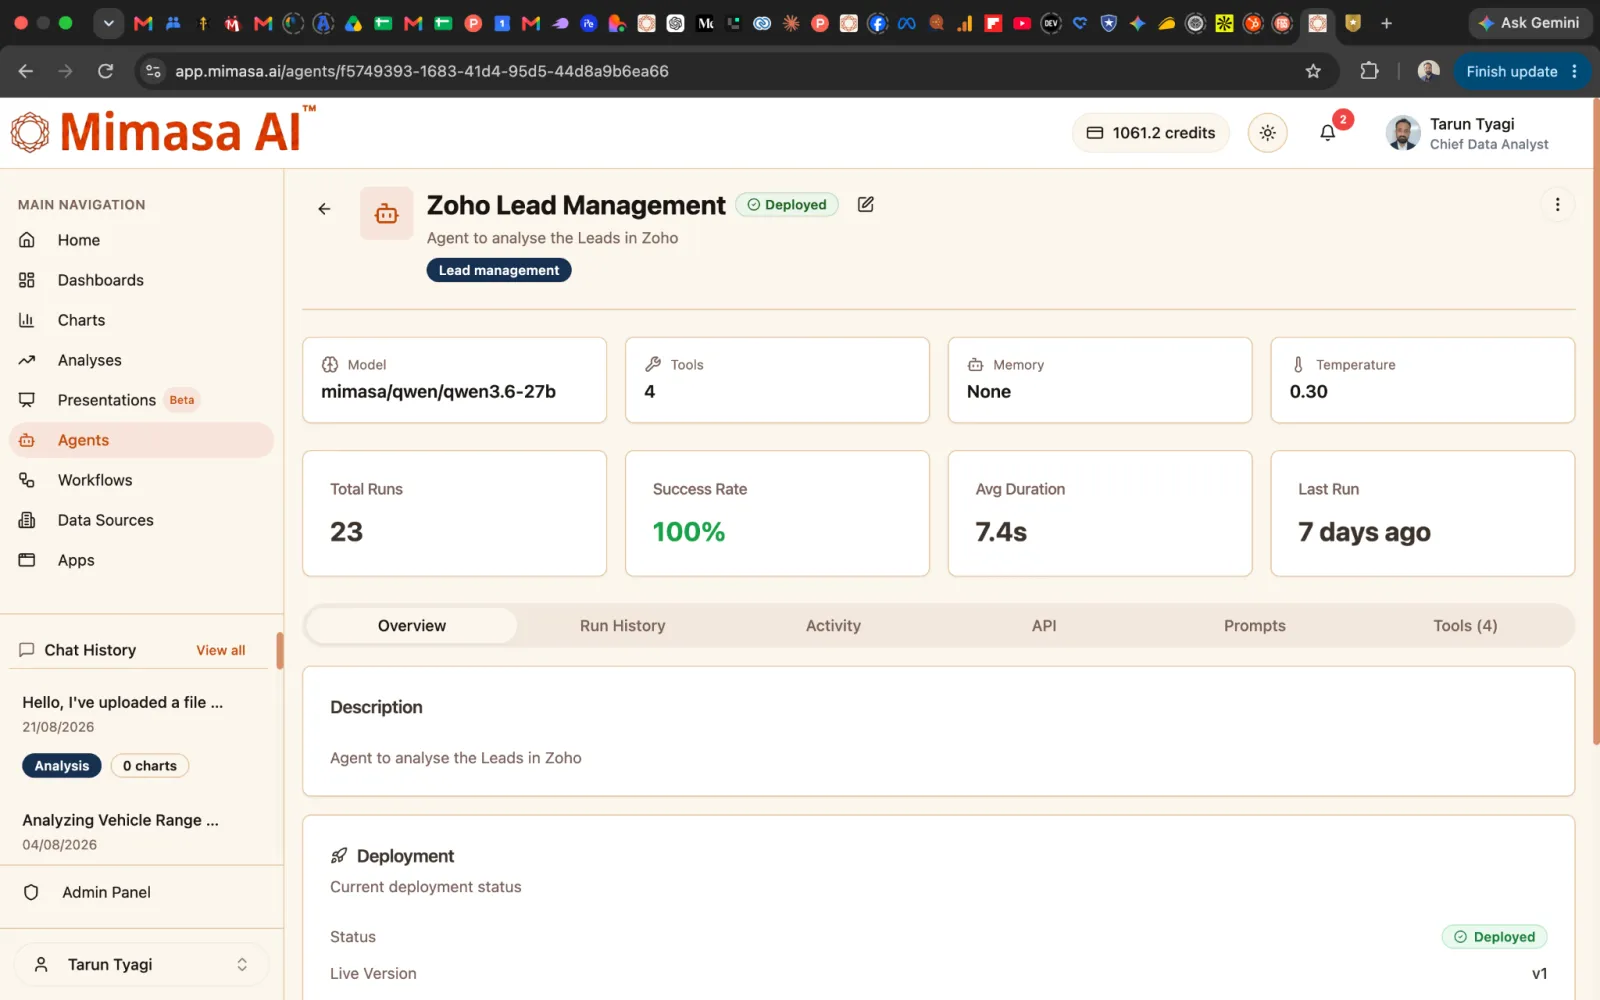
Task: Open the API tab
Action: click(1044, 626)
